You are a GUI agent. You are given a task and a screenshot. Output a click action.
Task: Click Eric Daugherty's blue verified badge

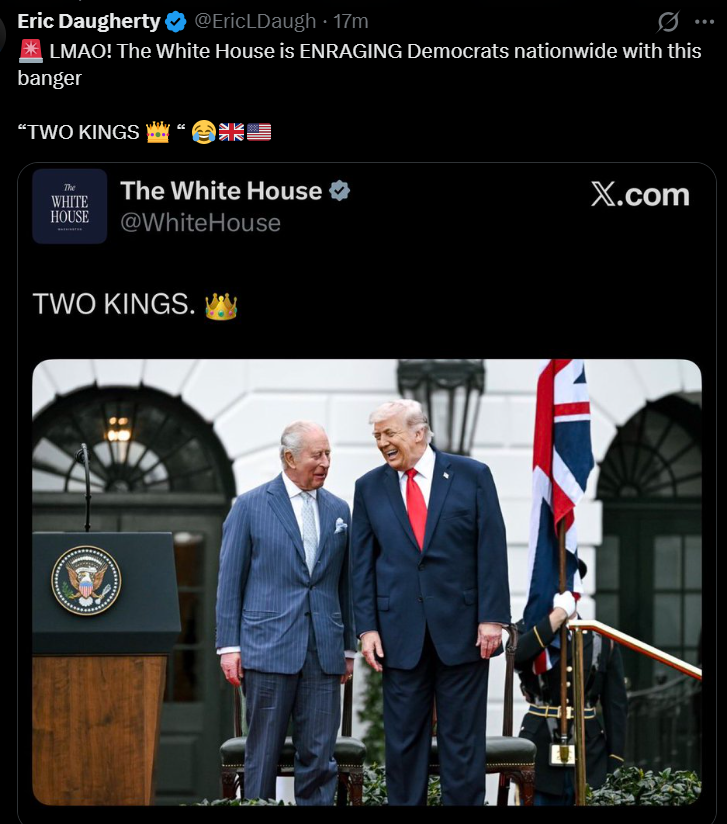[176, 22]
